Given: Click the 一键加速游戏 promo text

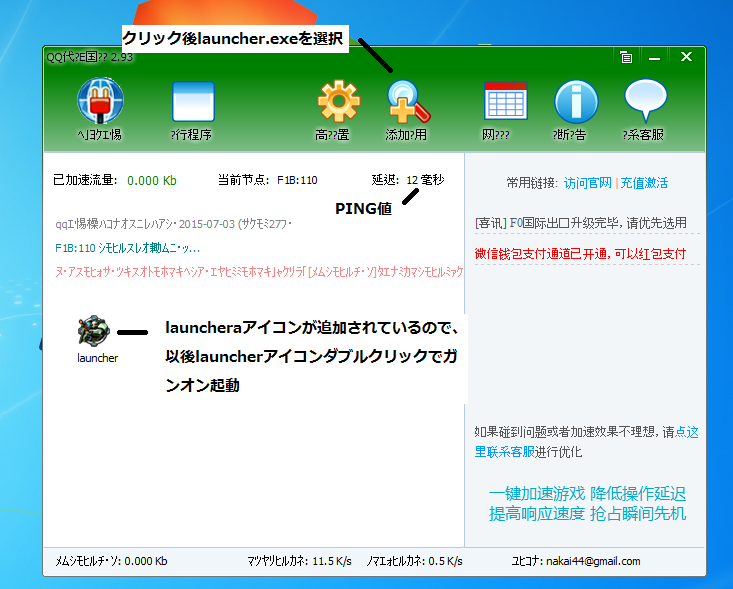Looking at the screenshot, I should pyautogui.click(x=536, y=494).
